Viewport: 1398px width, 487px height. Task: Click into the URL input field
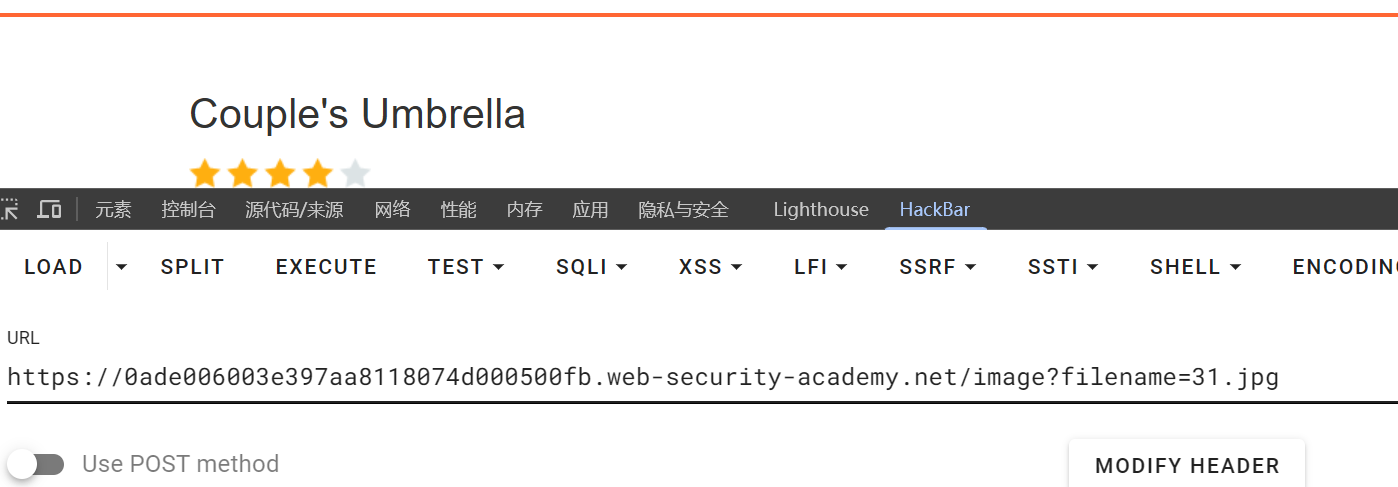click(x=700, y=377)
